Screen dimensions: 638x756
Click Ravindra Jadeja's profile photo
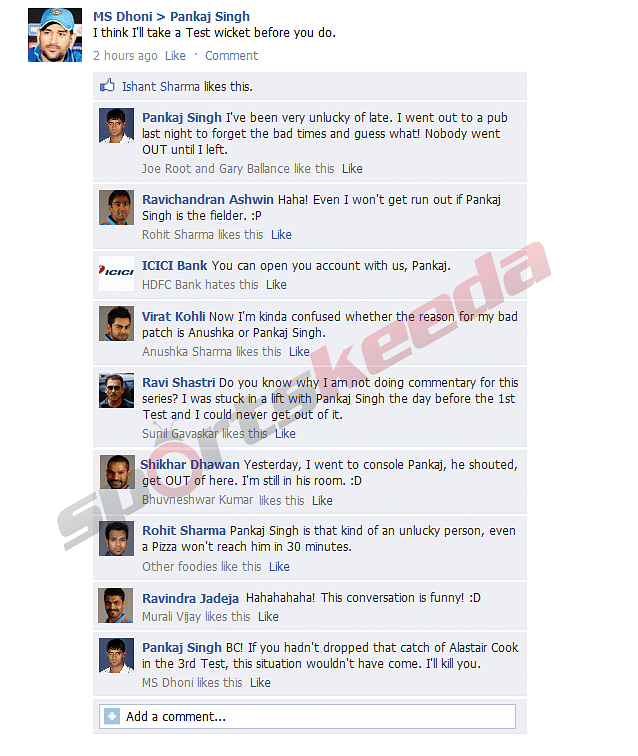tap(115, 605)
